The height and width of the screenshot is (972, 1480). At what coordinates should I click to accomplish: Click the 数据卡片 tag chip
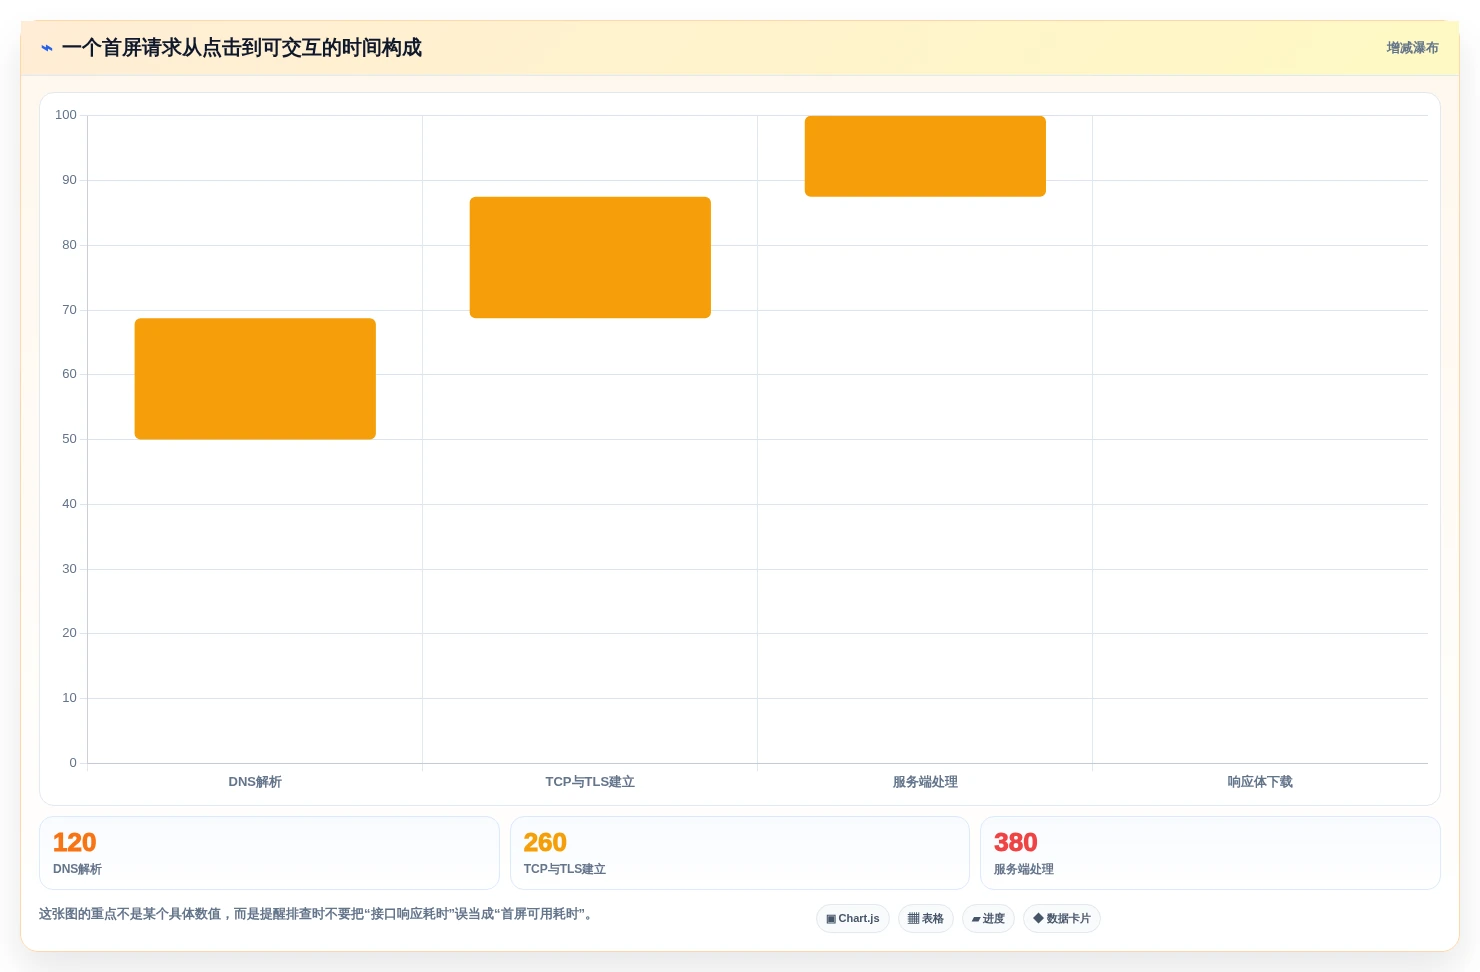click(x=1062, y=918)
